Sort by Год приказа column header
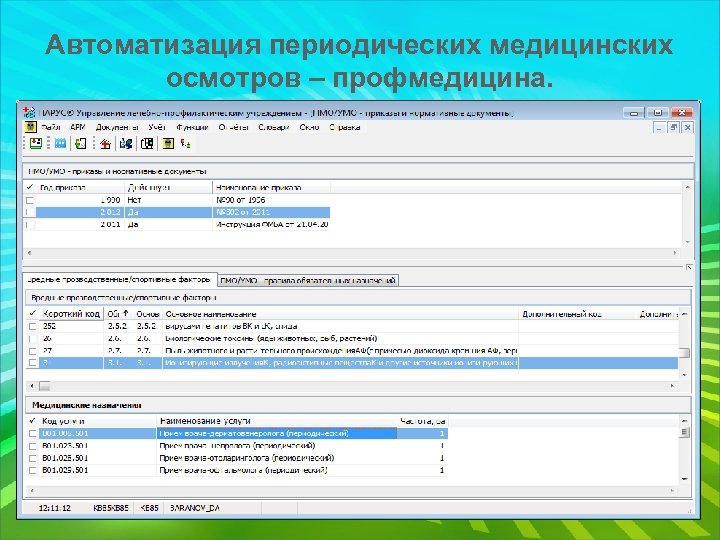This screenshot has height=540, width=720. (x=80, y=187)
